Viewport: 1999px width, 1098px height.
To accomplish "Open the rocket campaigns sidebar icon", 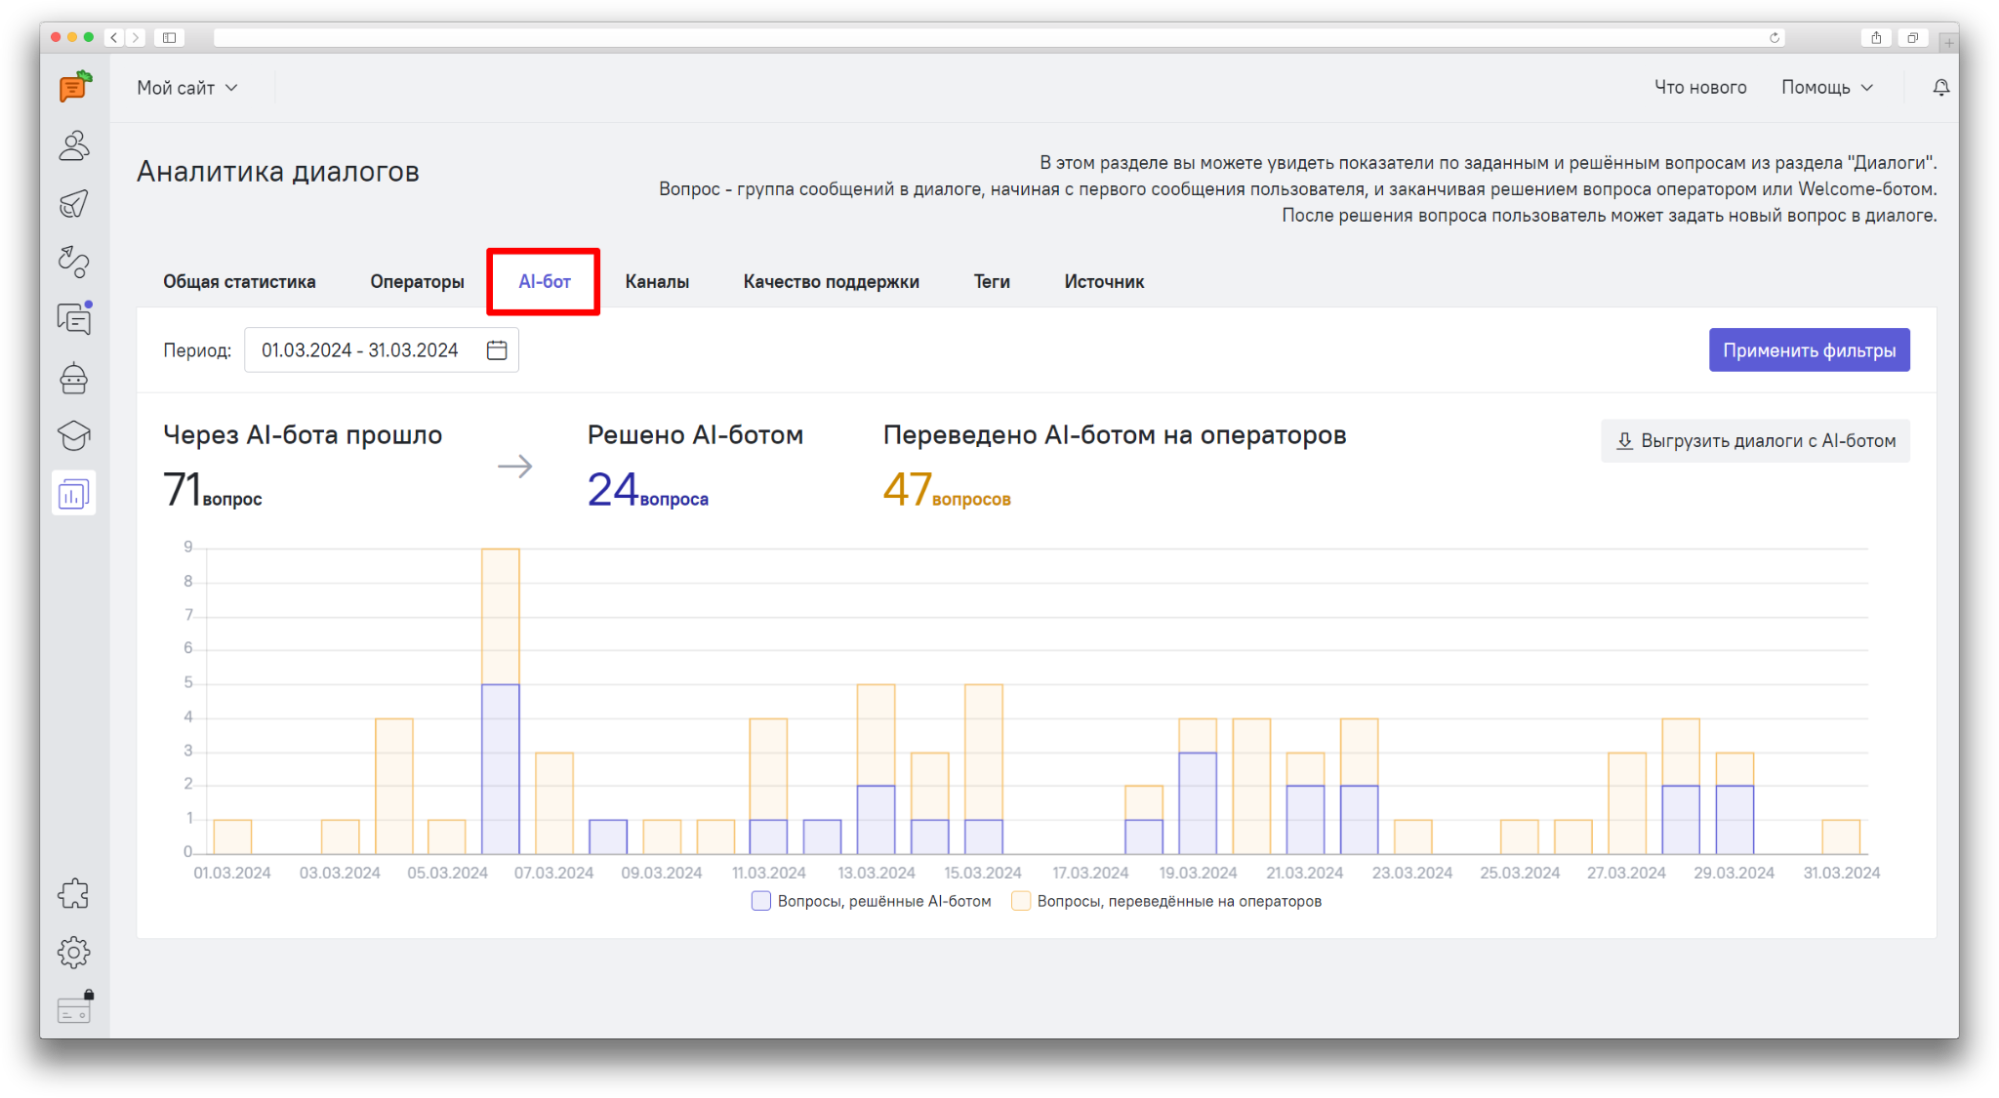I will tap(74, 204).
